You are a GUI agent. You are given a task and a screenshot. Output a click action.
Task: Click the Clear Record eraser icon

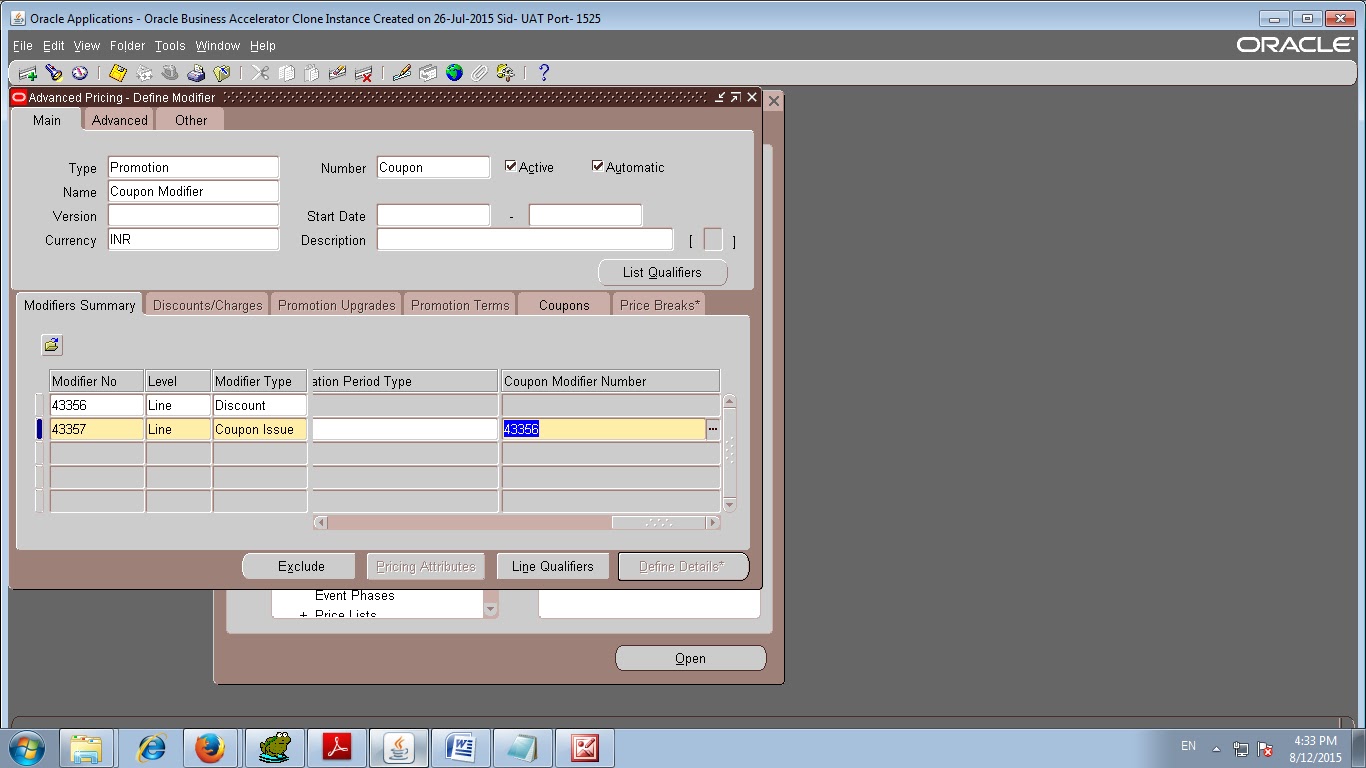pyautogui.click(x=338, y=73)
